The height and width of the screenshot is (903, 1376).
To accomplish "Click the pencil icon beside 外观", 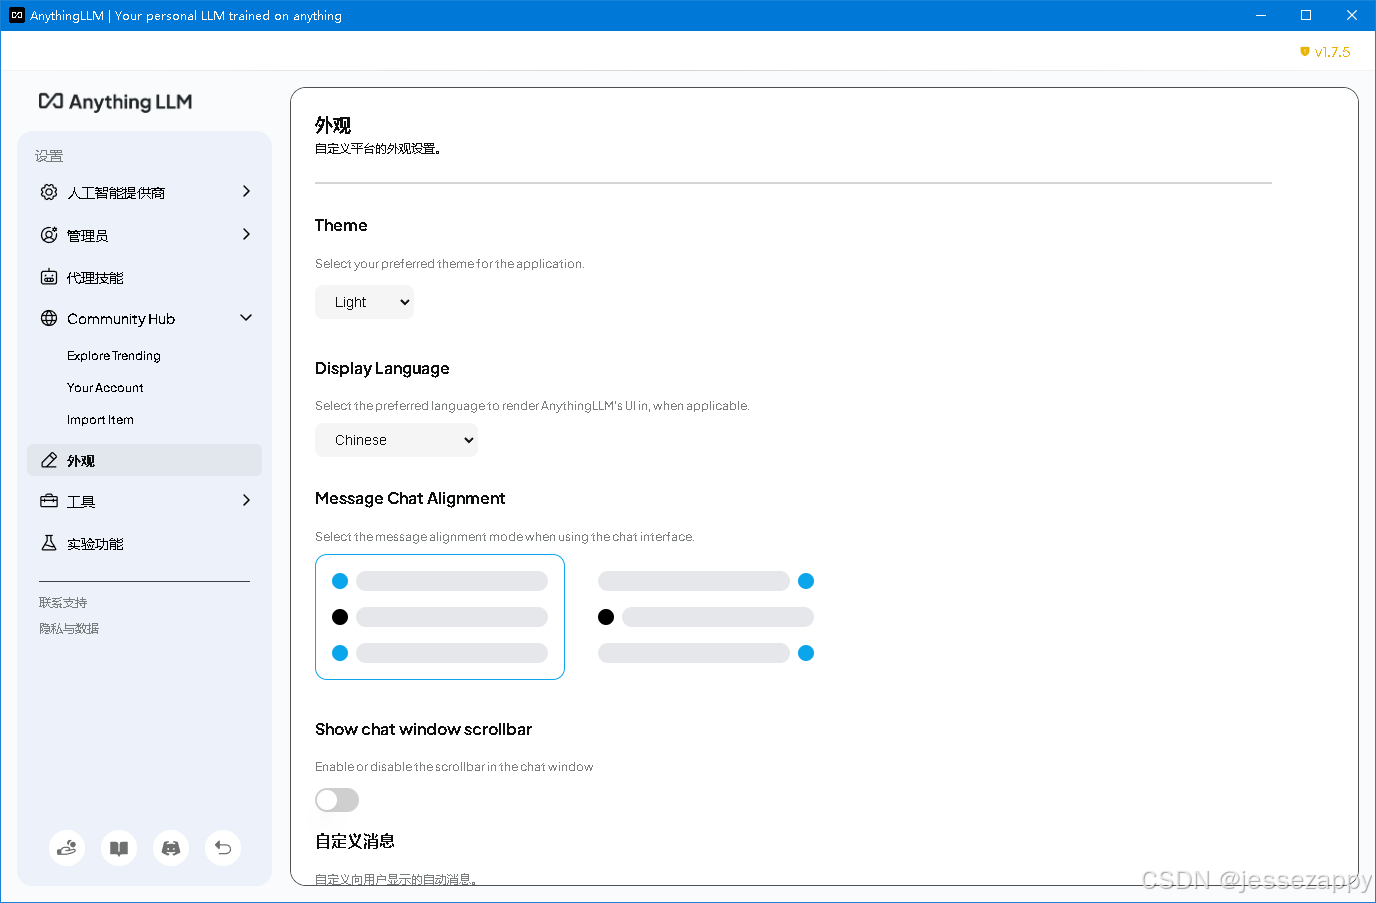I will pyautogui.click(x=49, y=460).
